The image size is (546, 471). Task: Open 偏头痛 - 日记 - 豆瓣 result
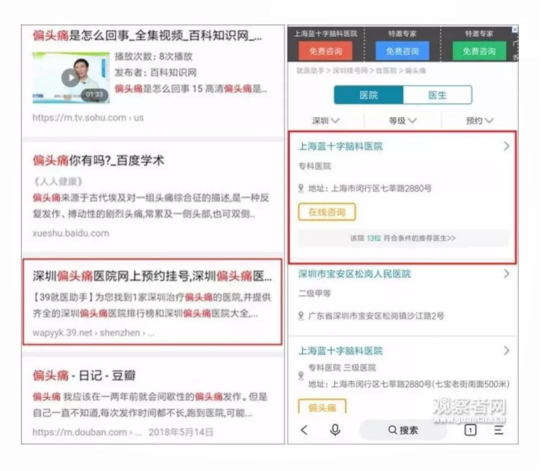pos(84,375)
